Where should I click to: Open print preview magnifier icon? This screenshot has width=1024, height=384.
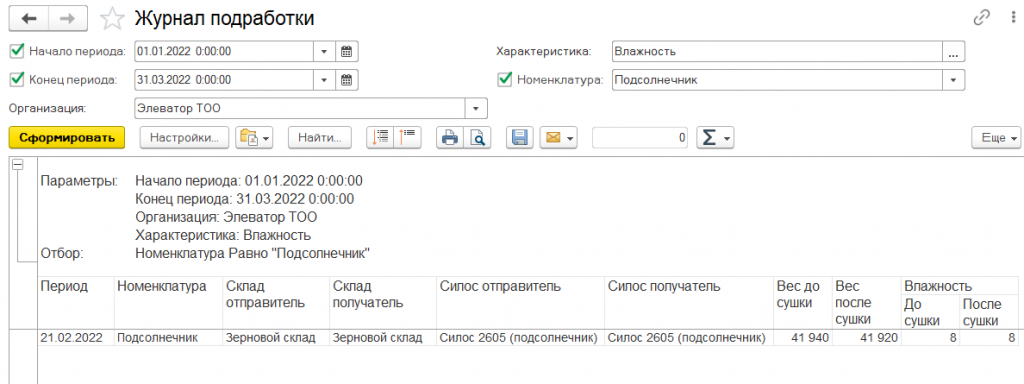coord(477,137)
